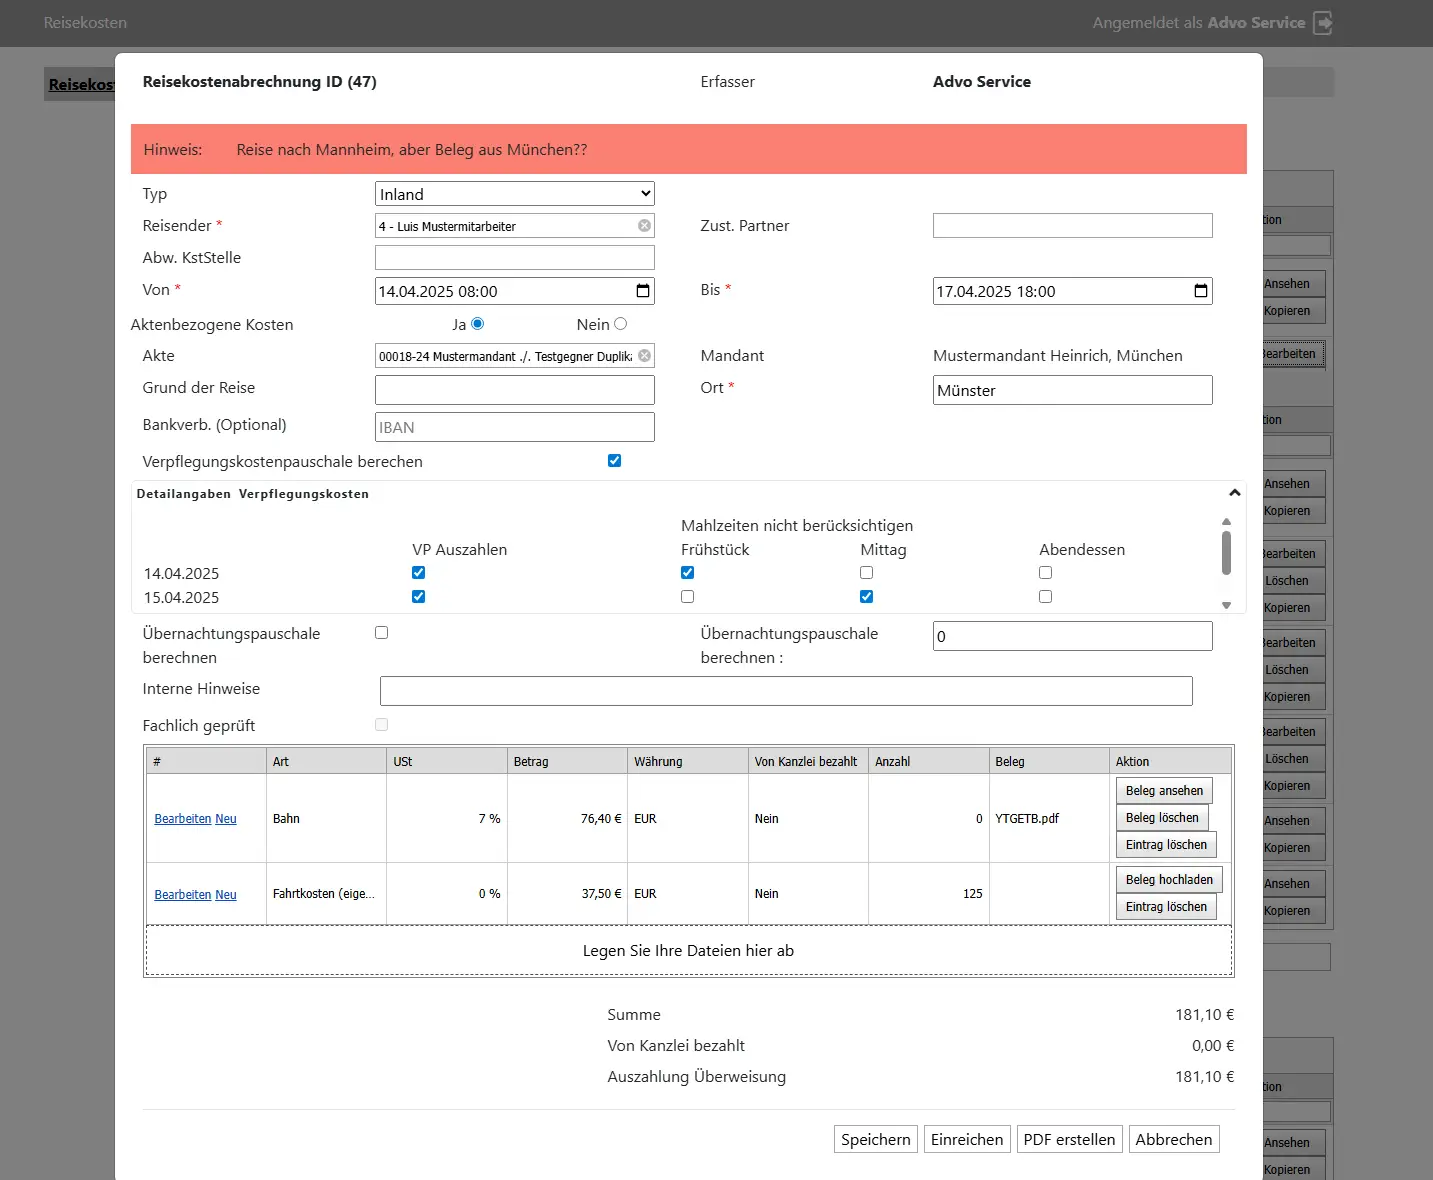The height and width of the screenshot is (1180, 1433).
Task: Open the calendar picker for the Bis date
Action: point(1200,290)
